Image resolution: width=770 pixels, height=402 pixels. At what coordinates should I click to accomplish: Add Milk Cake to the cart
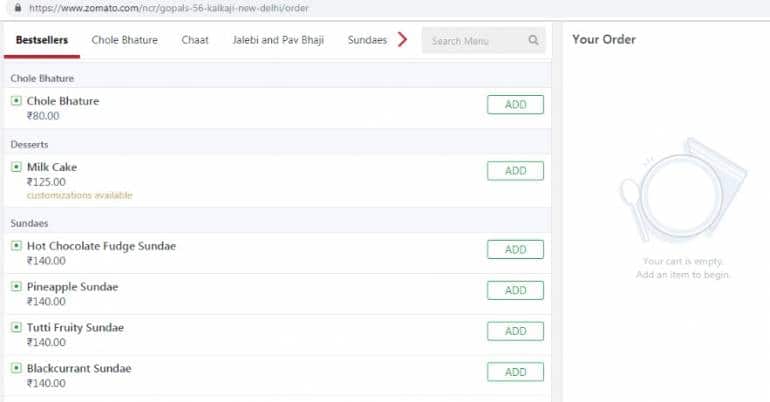[515, 171]
